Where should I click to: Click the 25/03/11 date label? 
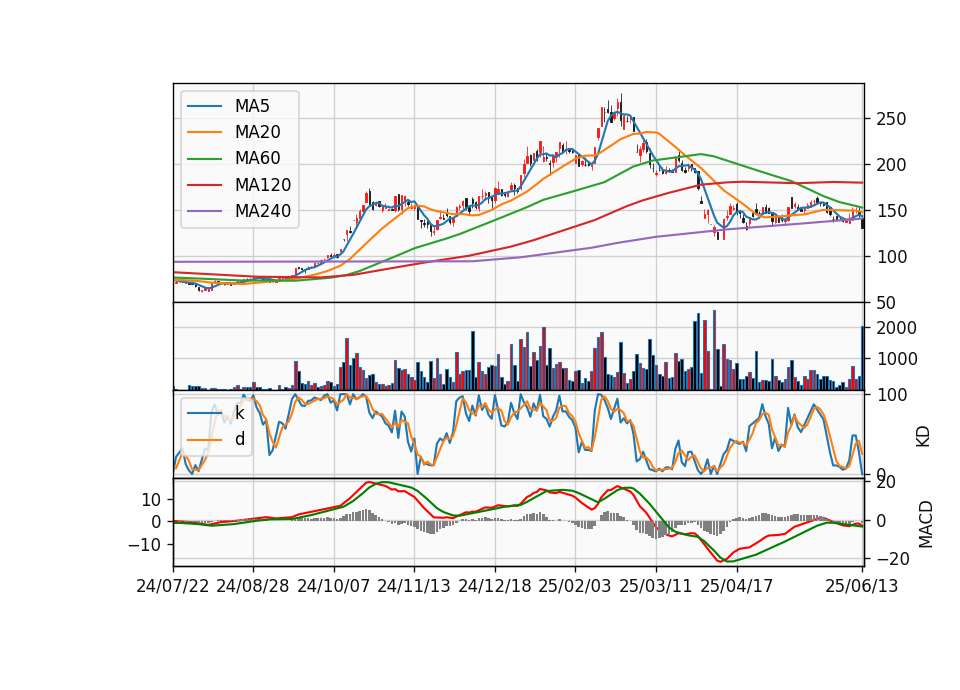point(656,586)
